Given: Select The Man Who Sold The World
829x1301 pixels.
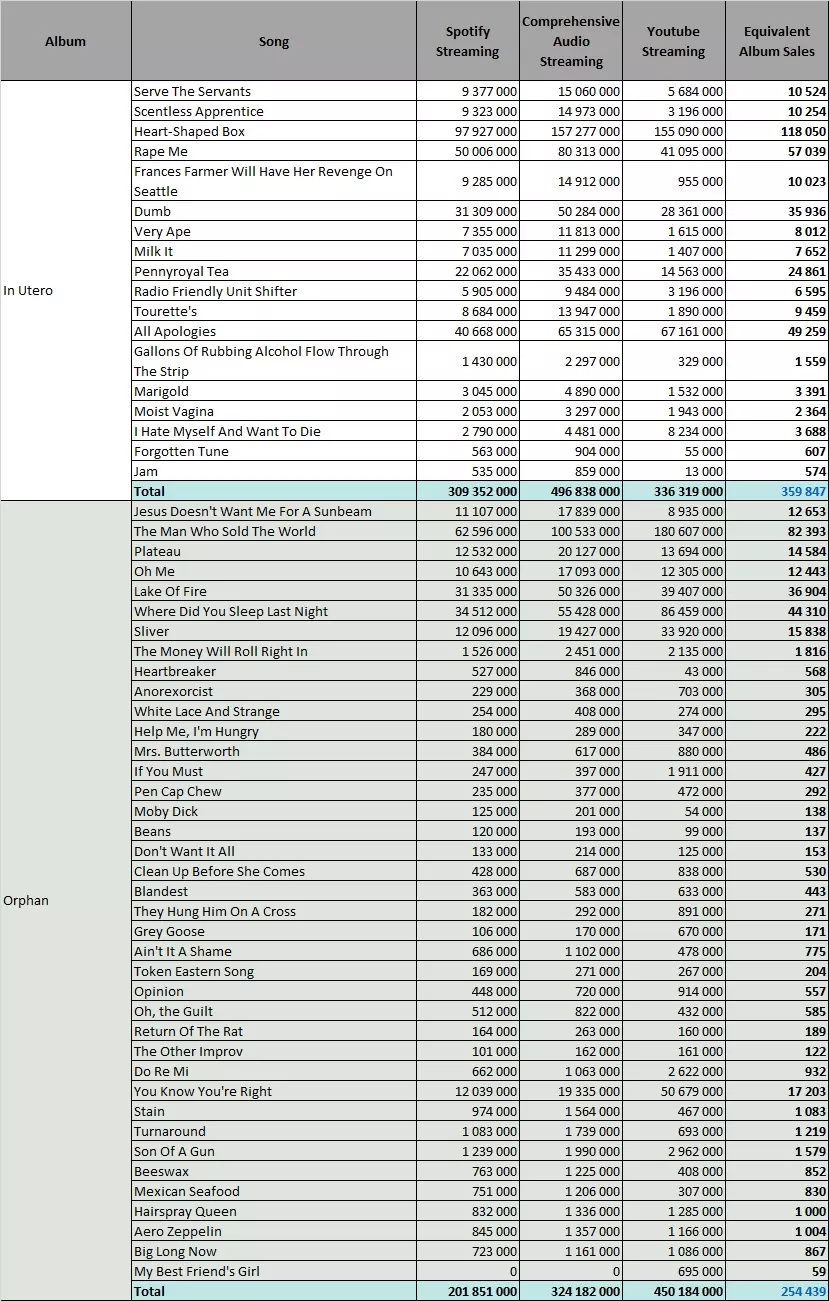Looking at the screenshot, I should (x=274, y=531).
